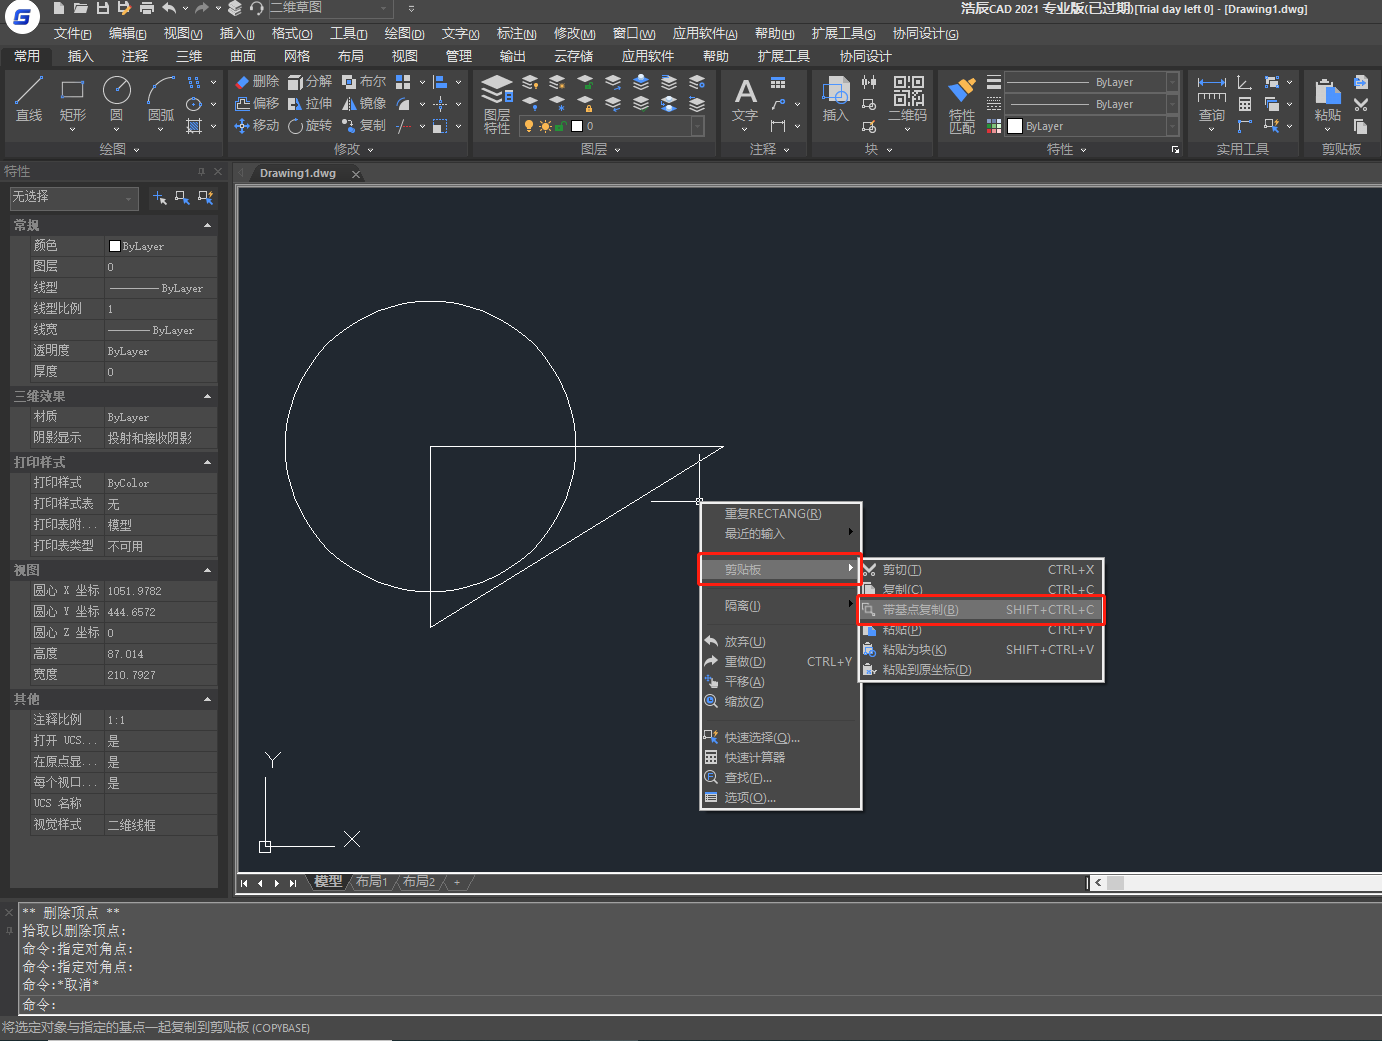Collapse the 常规 section in properties panel
1382x1041 pixels.
pos(207,226)
